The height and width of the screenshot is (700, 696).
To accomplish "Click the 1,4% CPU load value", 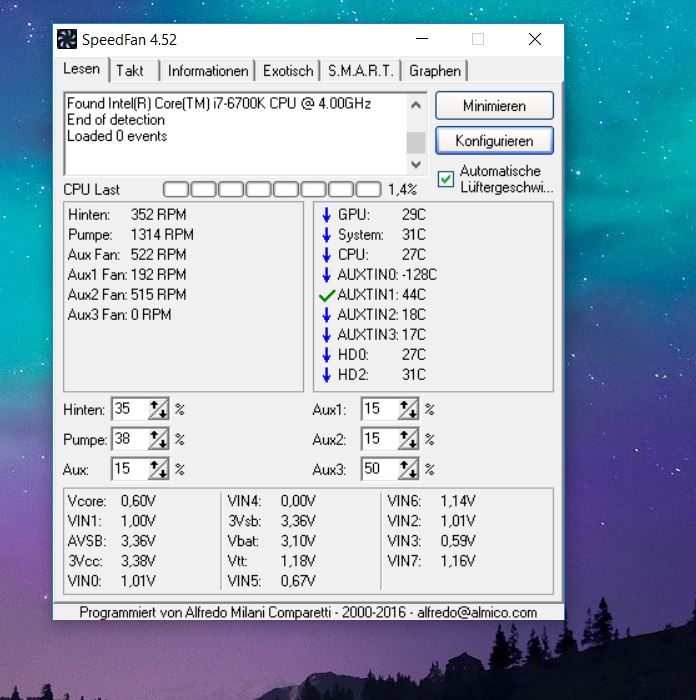I will click(402, 190).
